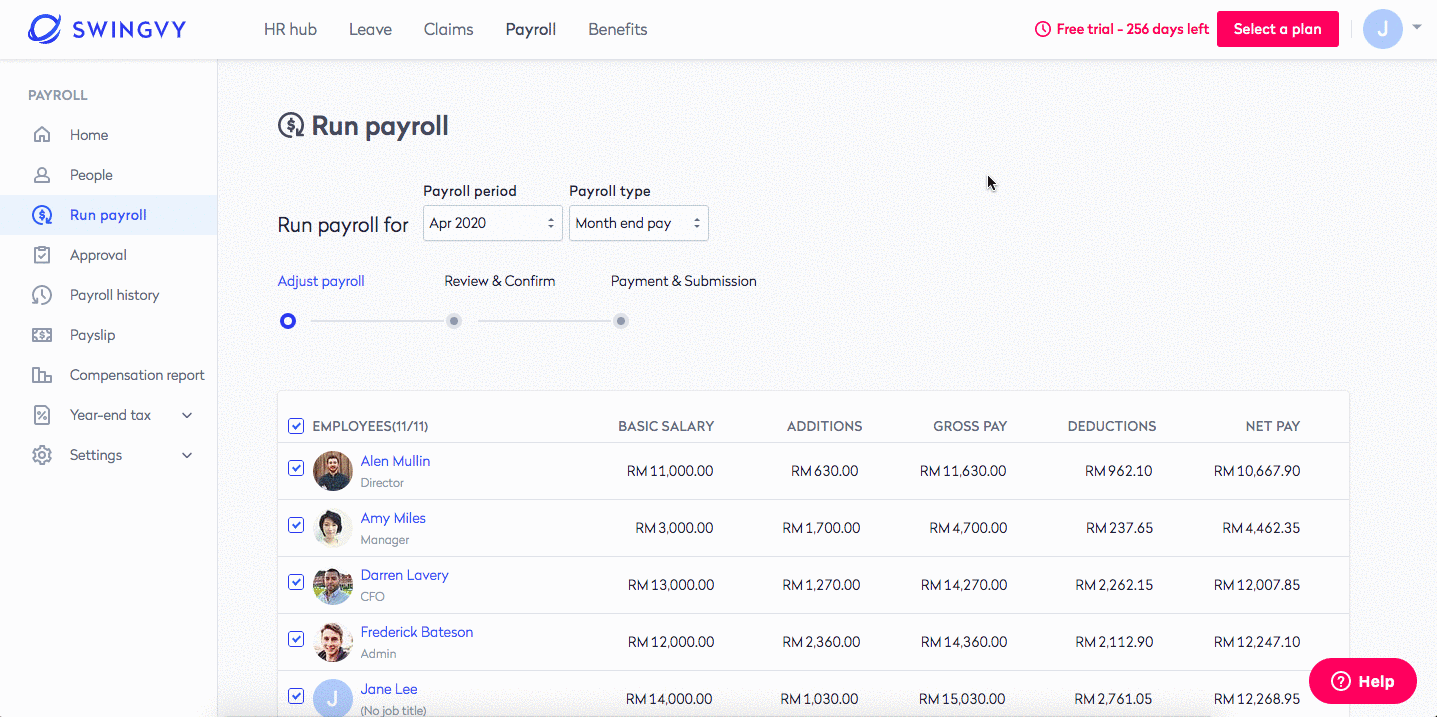Image resolution: width=1437 pixels, height=717 pixels.
Task: Uncheck Darren Lavery's checkbox
Action: [296, 582]
